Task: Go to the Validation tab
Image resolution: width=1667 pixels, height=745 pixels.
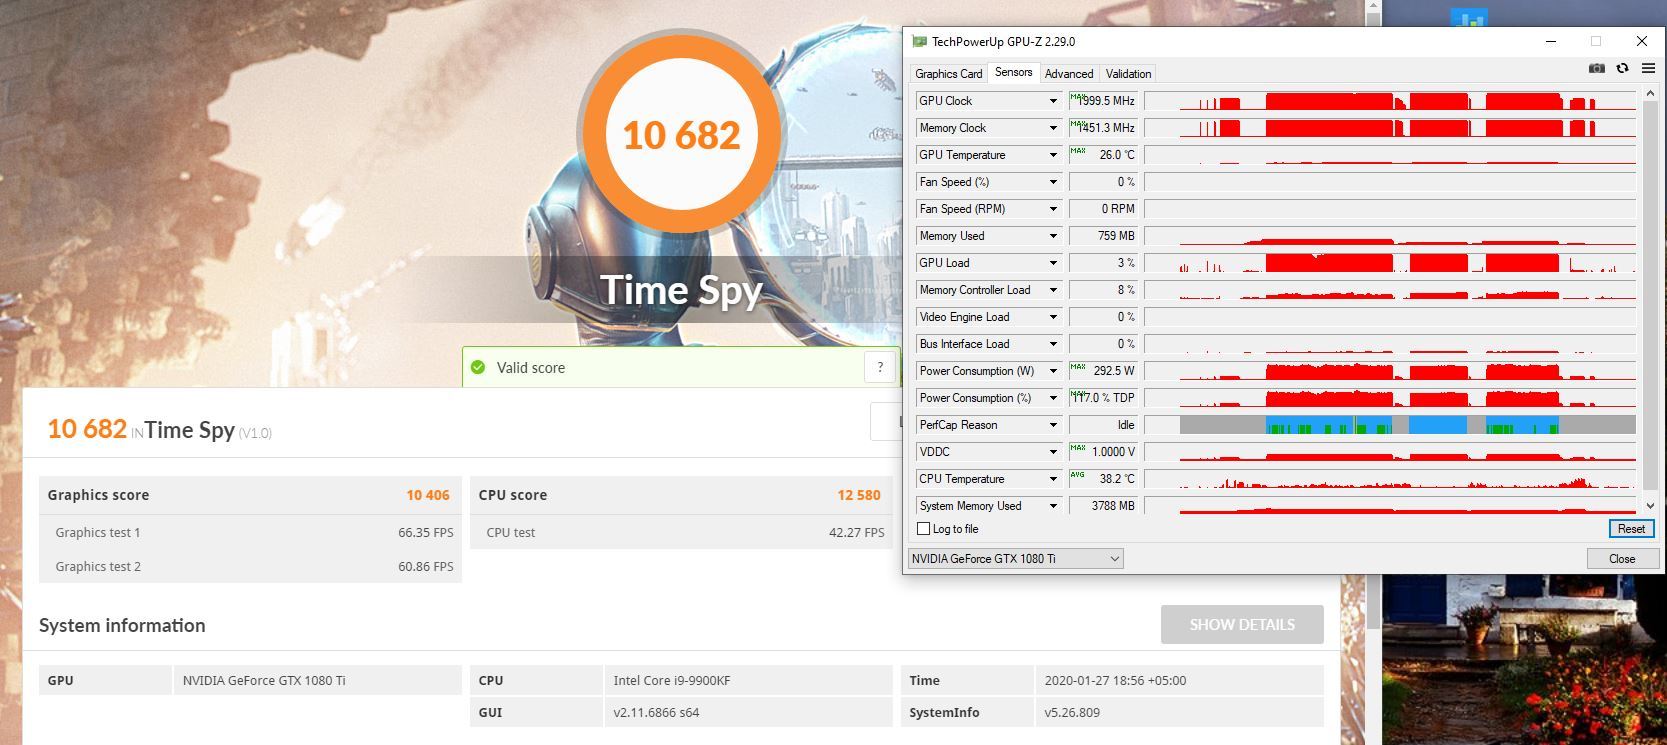Action: pyautogui.click(x=1128, y=74)
